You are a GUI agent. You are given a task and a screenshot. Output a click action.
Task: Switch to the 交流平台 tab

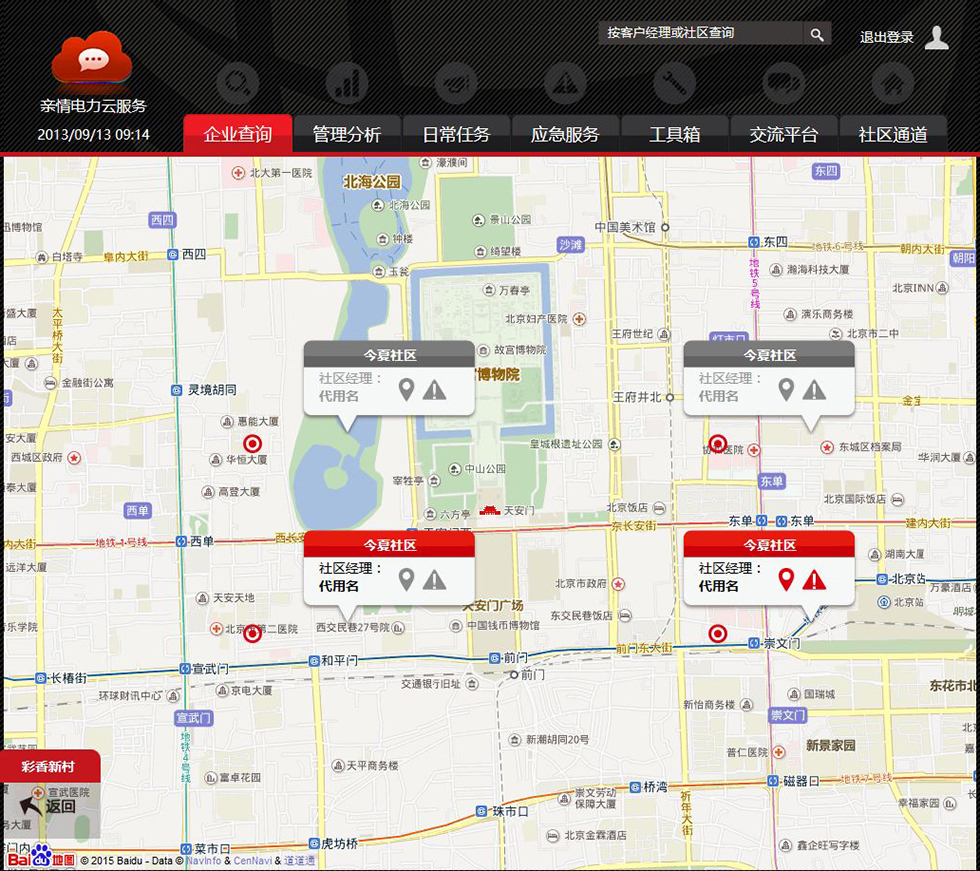[784, 134]
